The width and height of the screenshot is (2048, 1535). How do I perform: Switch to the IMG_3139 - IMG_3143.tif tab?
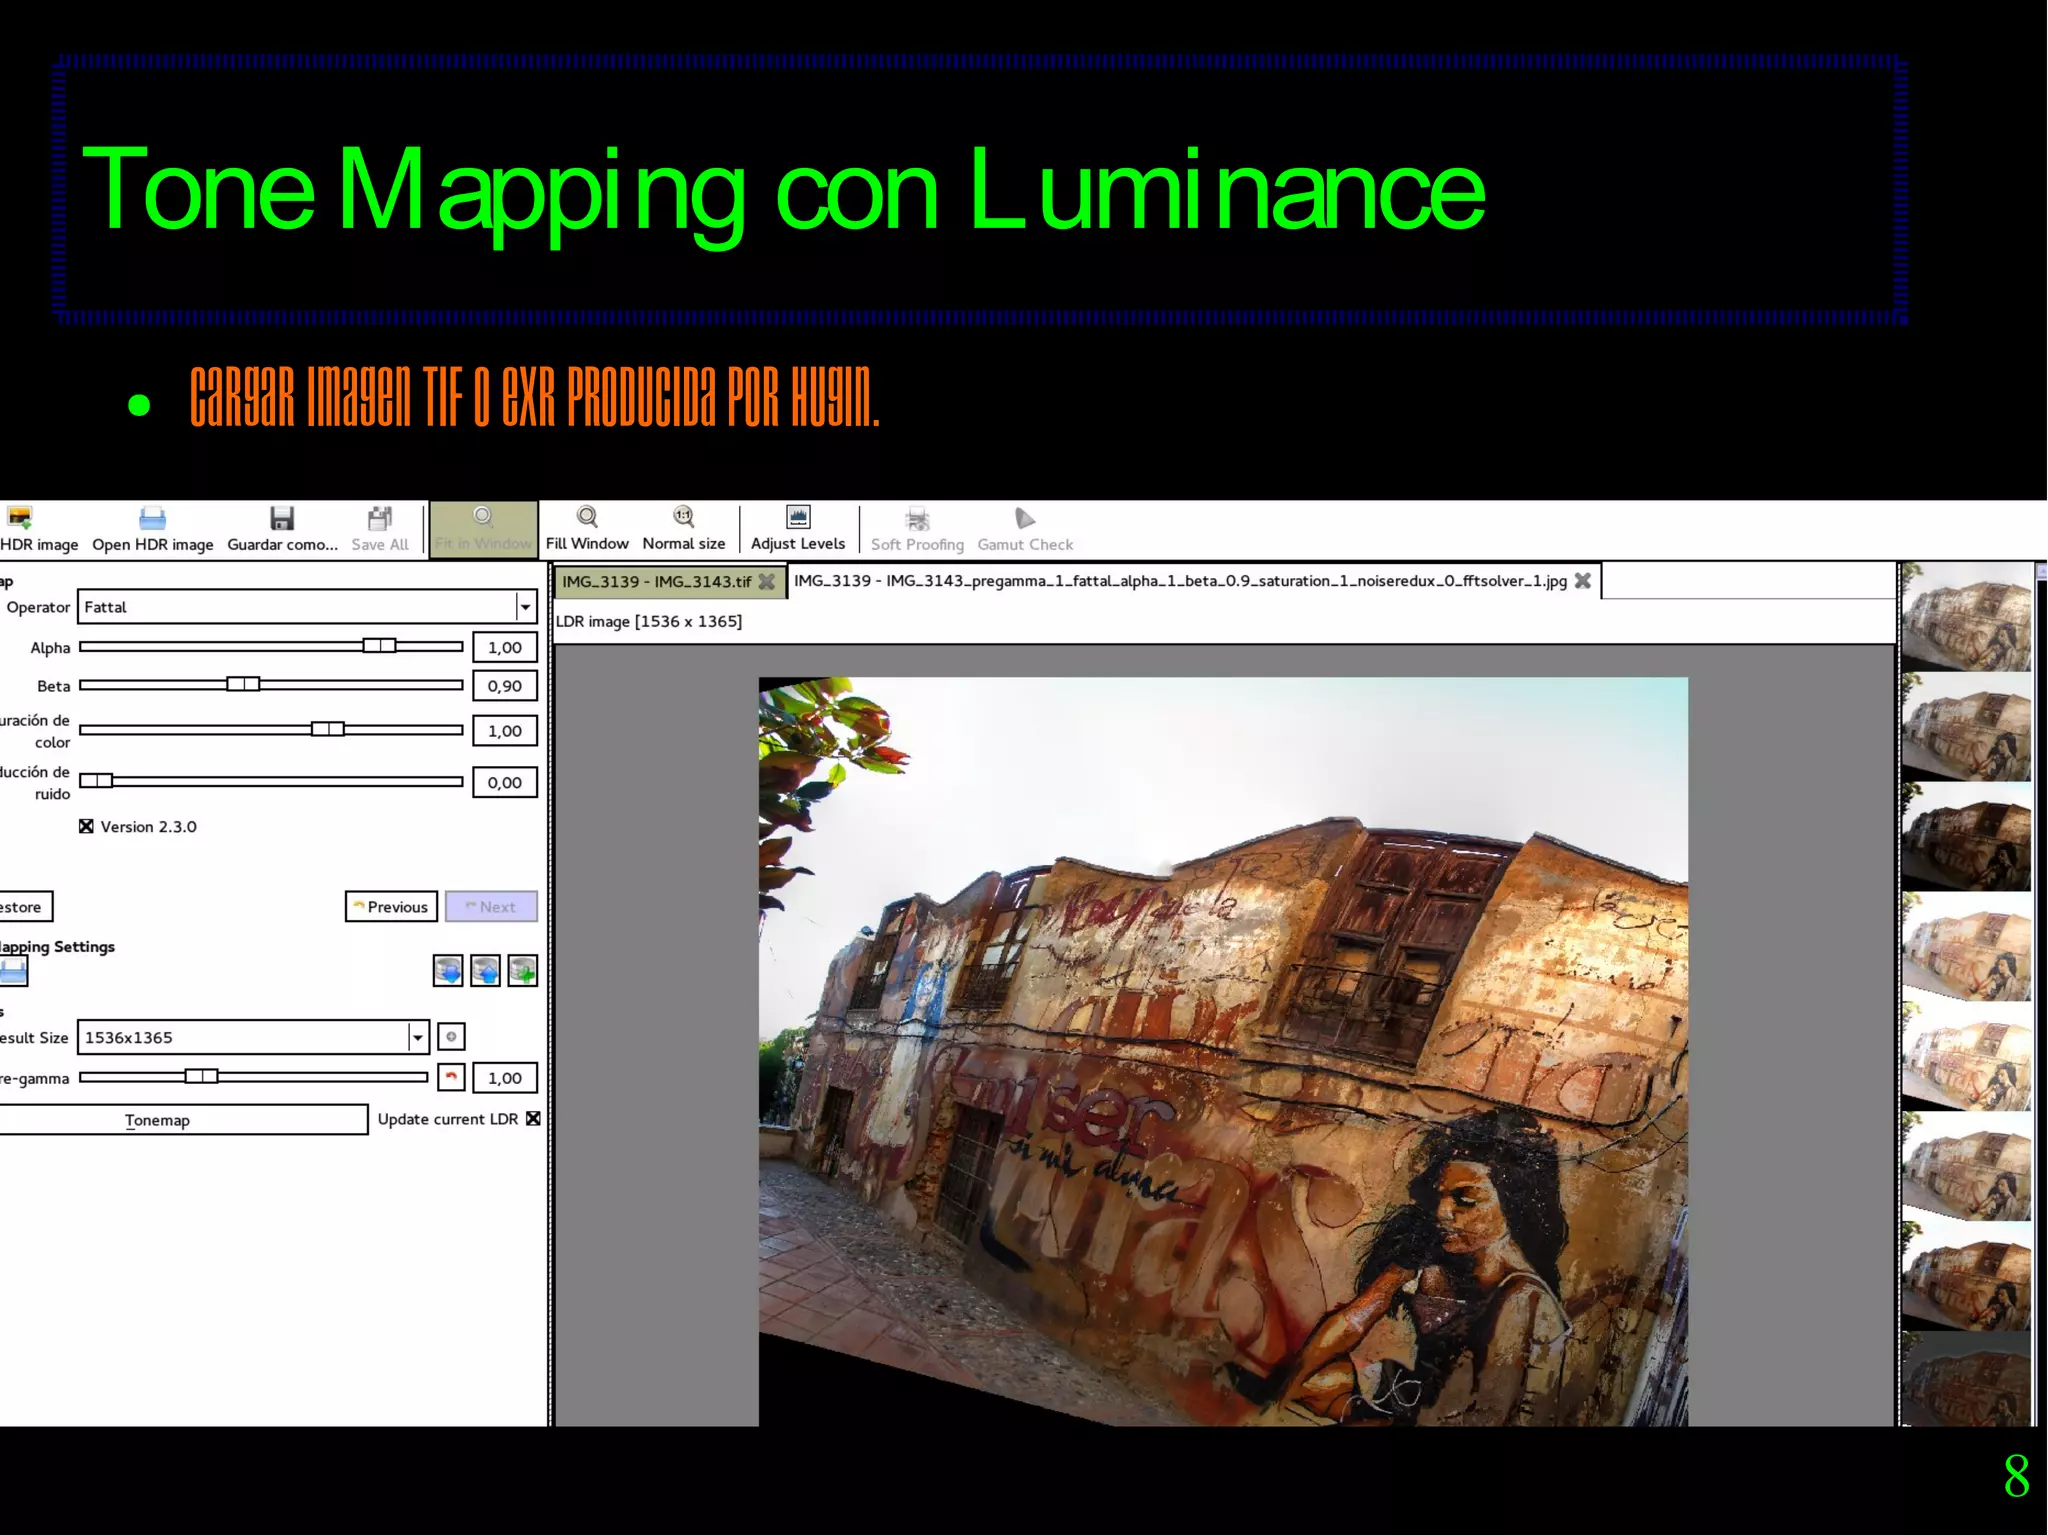(656, 581)
